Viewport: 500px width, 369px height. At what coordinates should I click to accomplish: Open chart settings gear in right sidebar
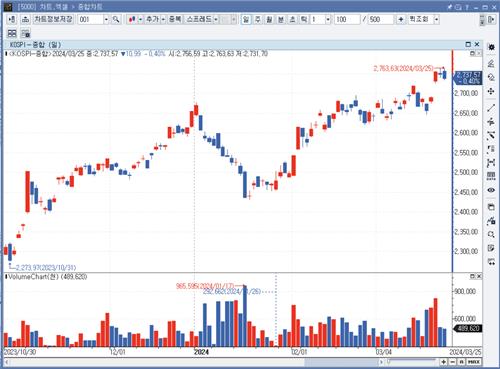(x=491, y=47)
